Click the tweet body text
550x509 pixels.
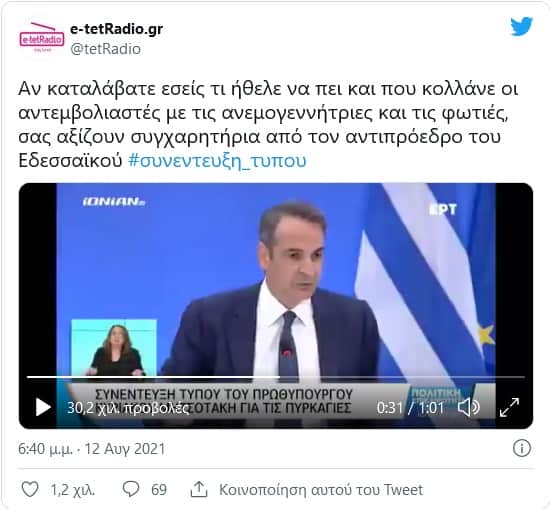point(268,125)
